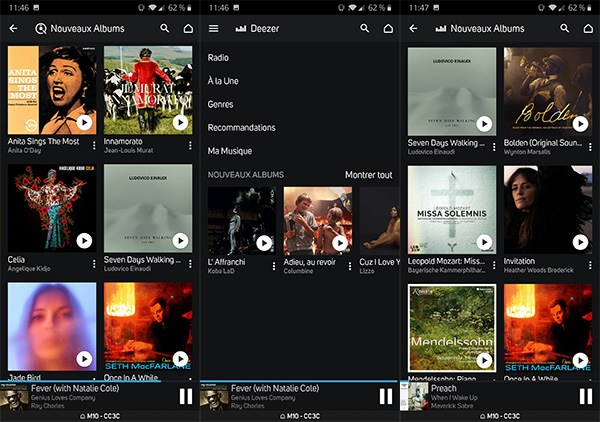The image size is (600, 422).
Task: Play the Invitation album by Heather Woods Broderick
Action: coord(580,242)
